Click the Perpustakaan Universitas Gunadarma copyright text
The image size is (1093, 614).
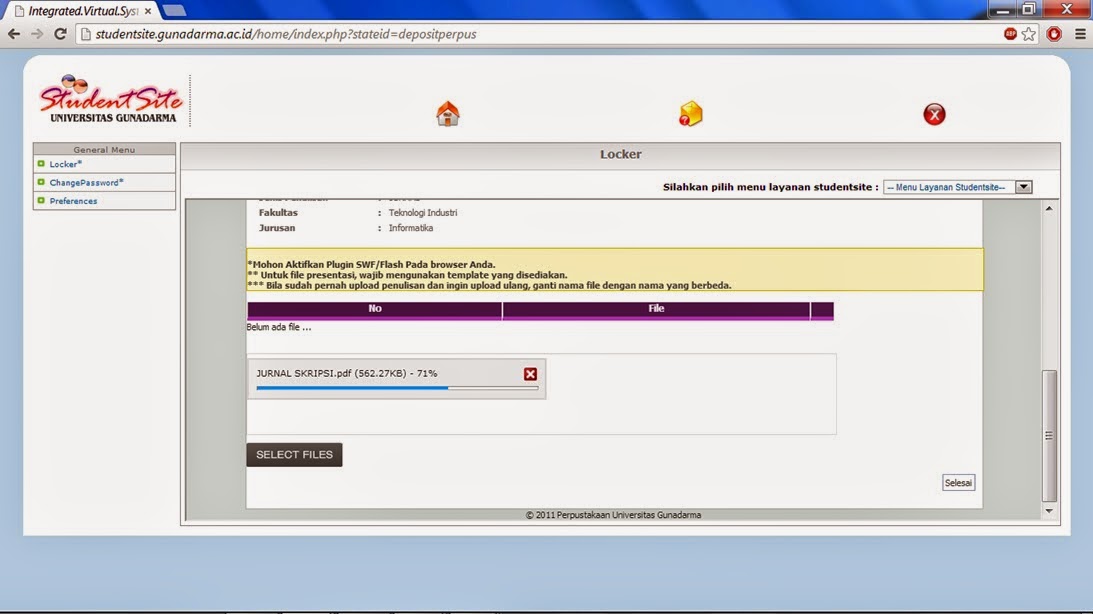[613, 515]
